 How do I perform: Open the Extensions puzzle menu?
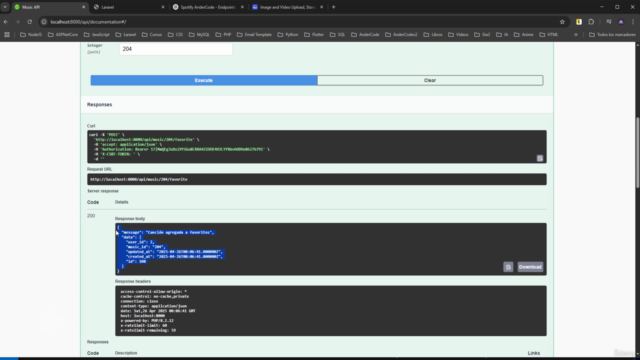[591, 22]
